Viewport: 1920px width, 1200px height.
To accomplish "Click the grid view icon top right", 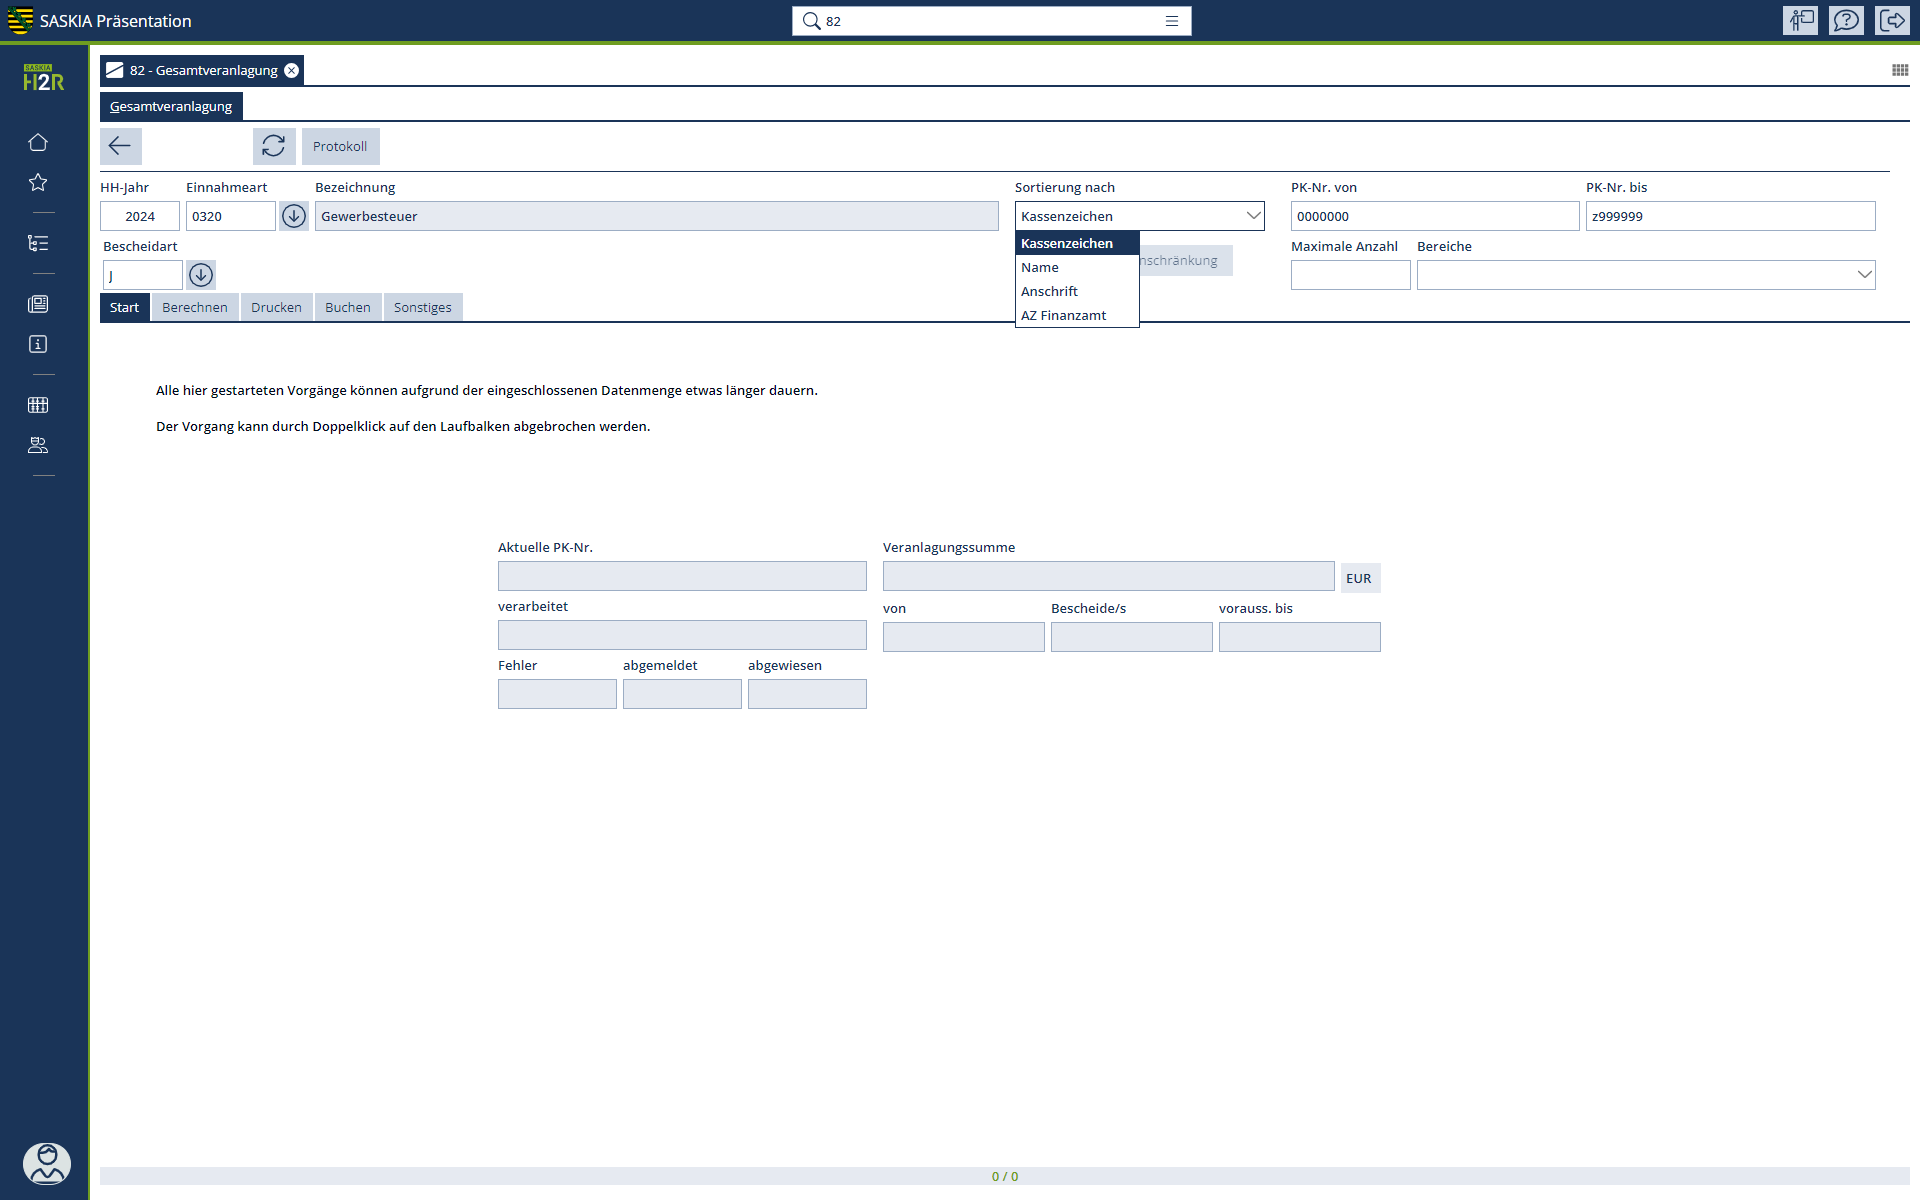I will tap(1899, 70).
